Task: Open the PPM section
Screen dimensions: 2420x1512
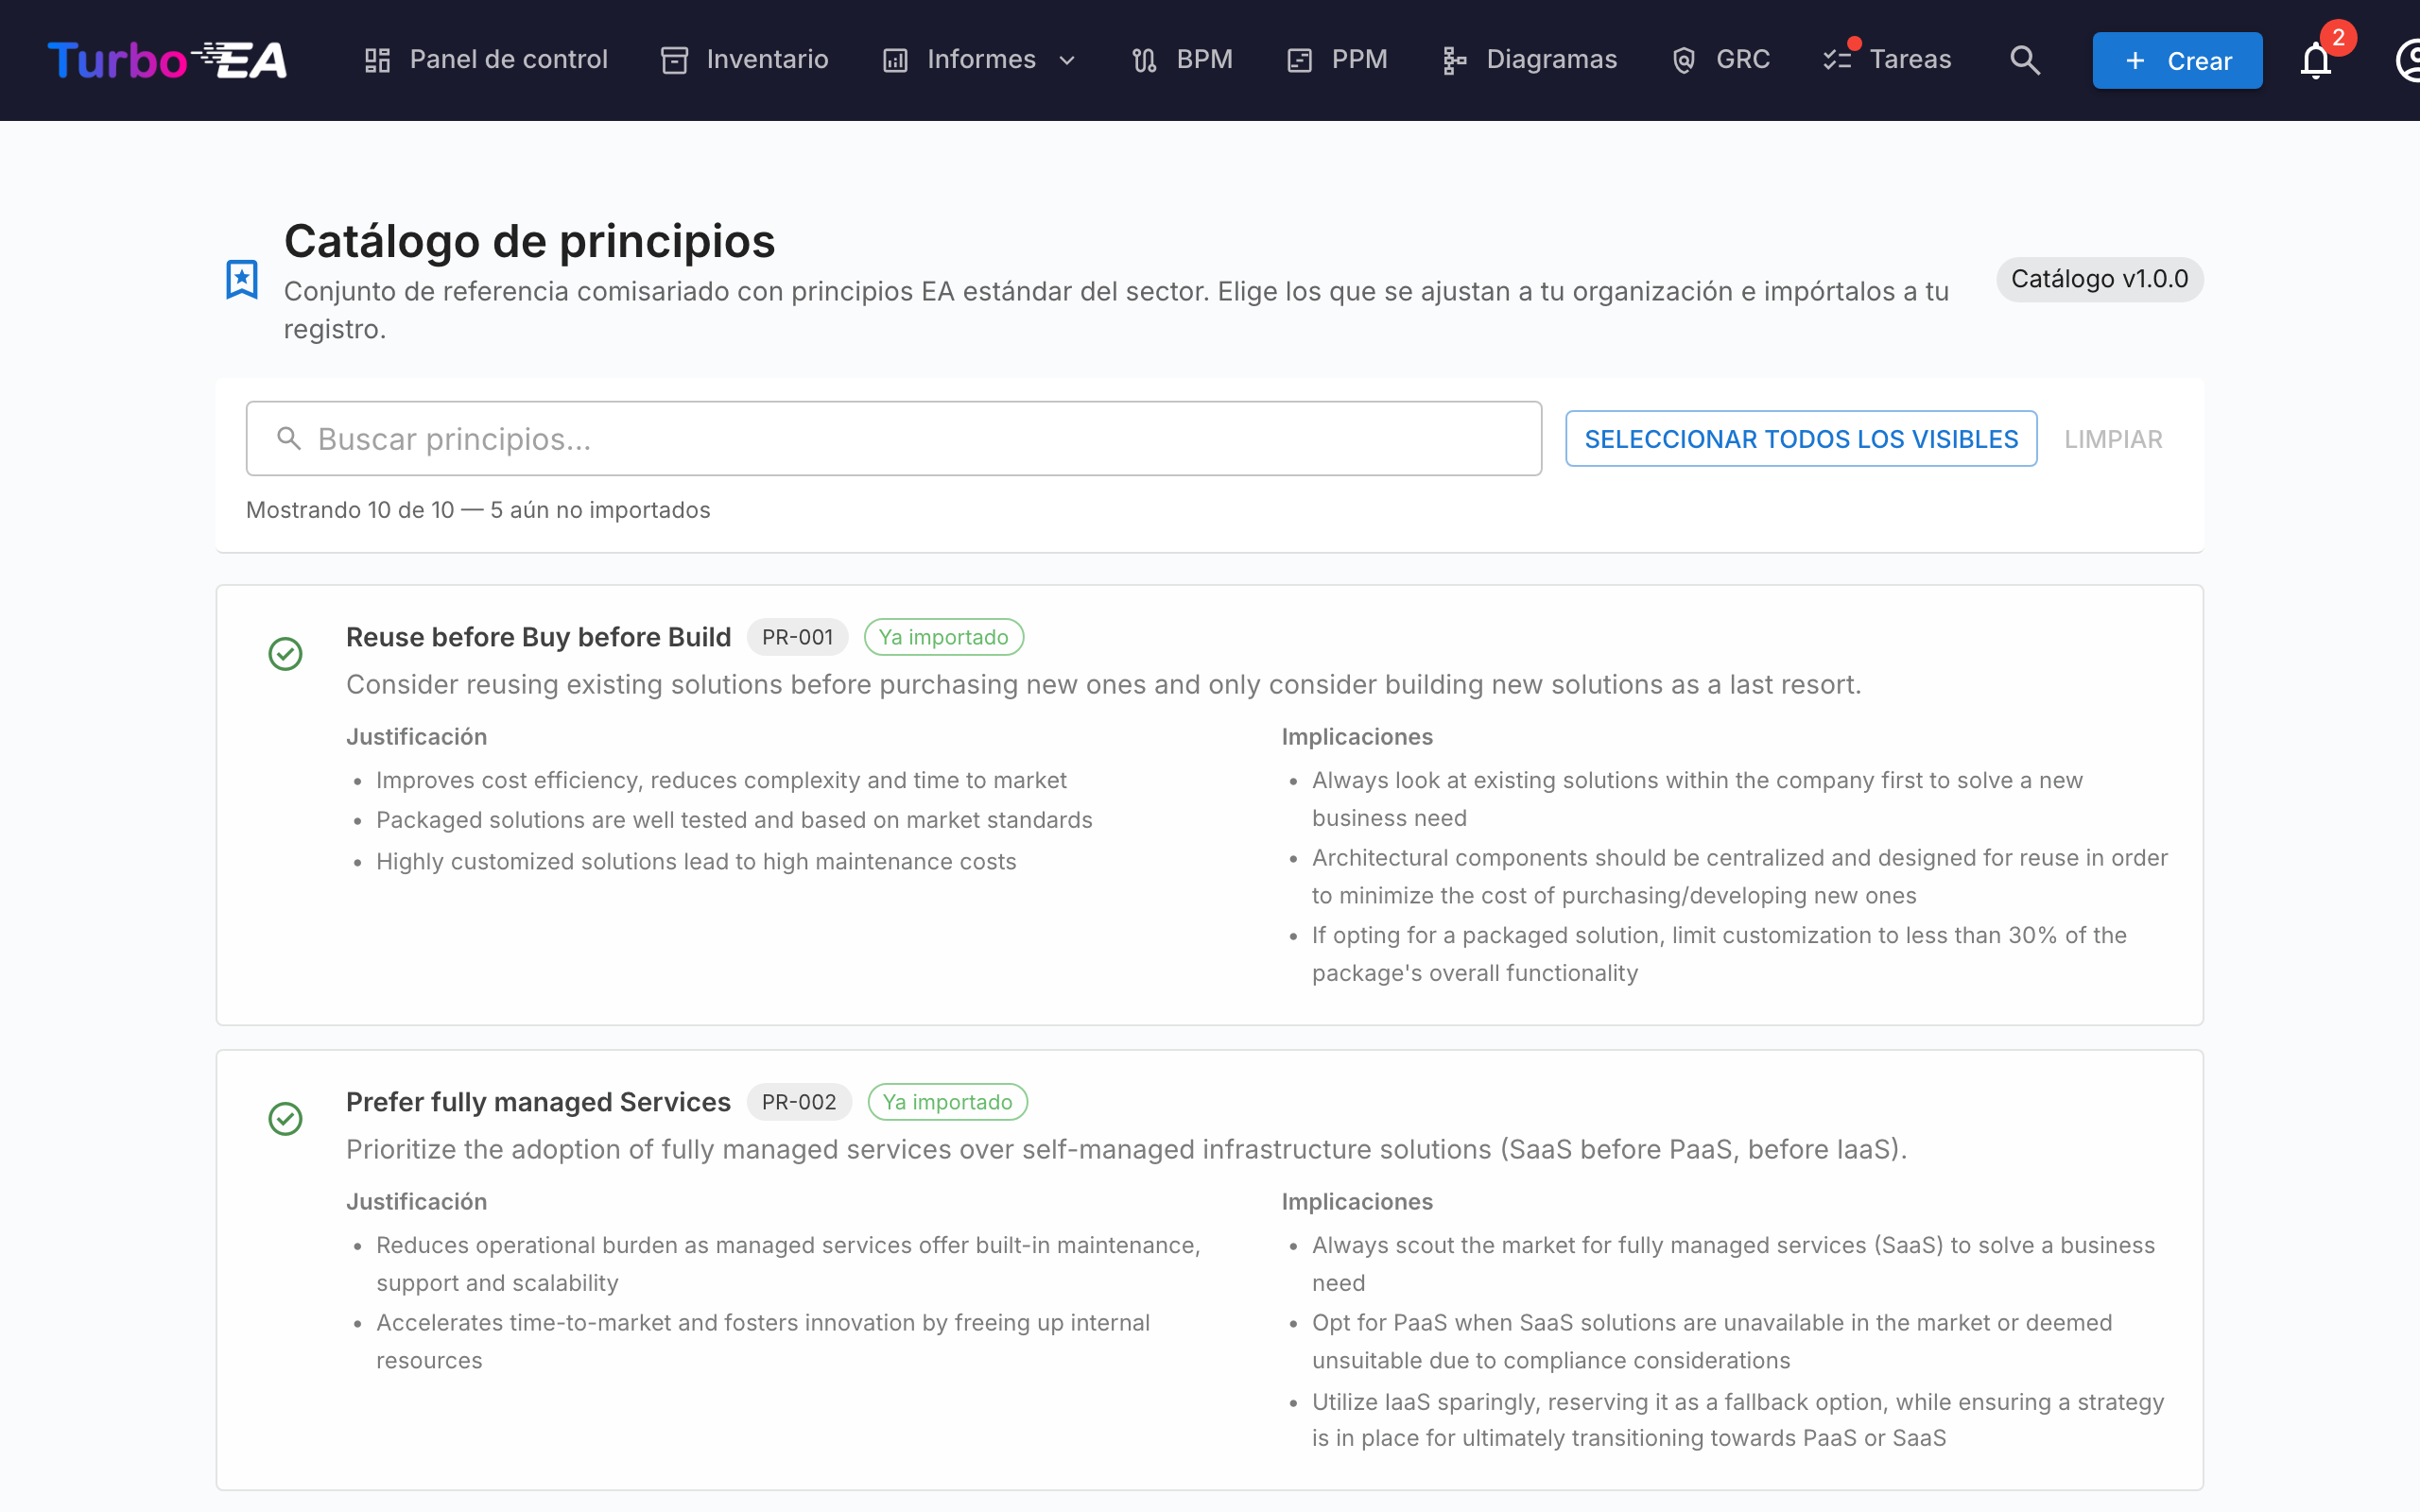Action: pos(1337,60)
